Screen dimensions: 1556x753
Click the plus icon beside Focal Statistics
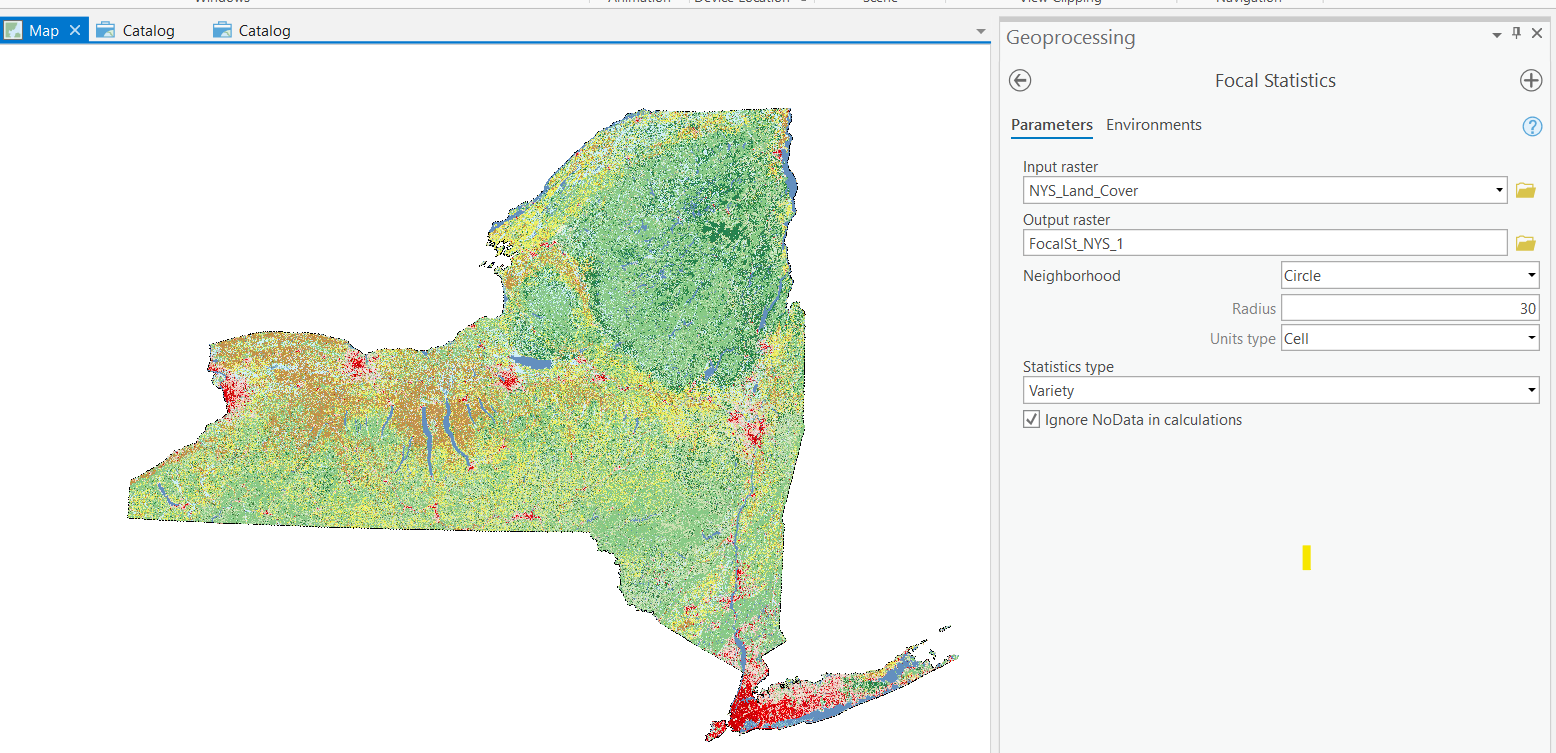tap(1530, 81)
